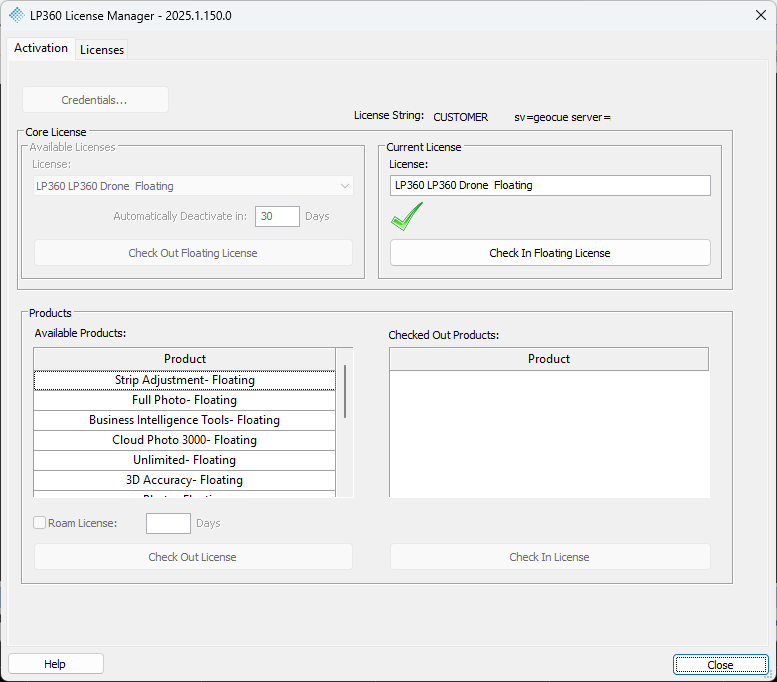Click the CUSTOMER license string text
Viewport: 777px width, 682px height.
(x=461, y=117)
